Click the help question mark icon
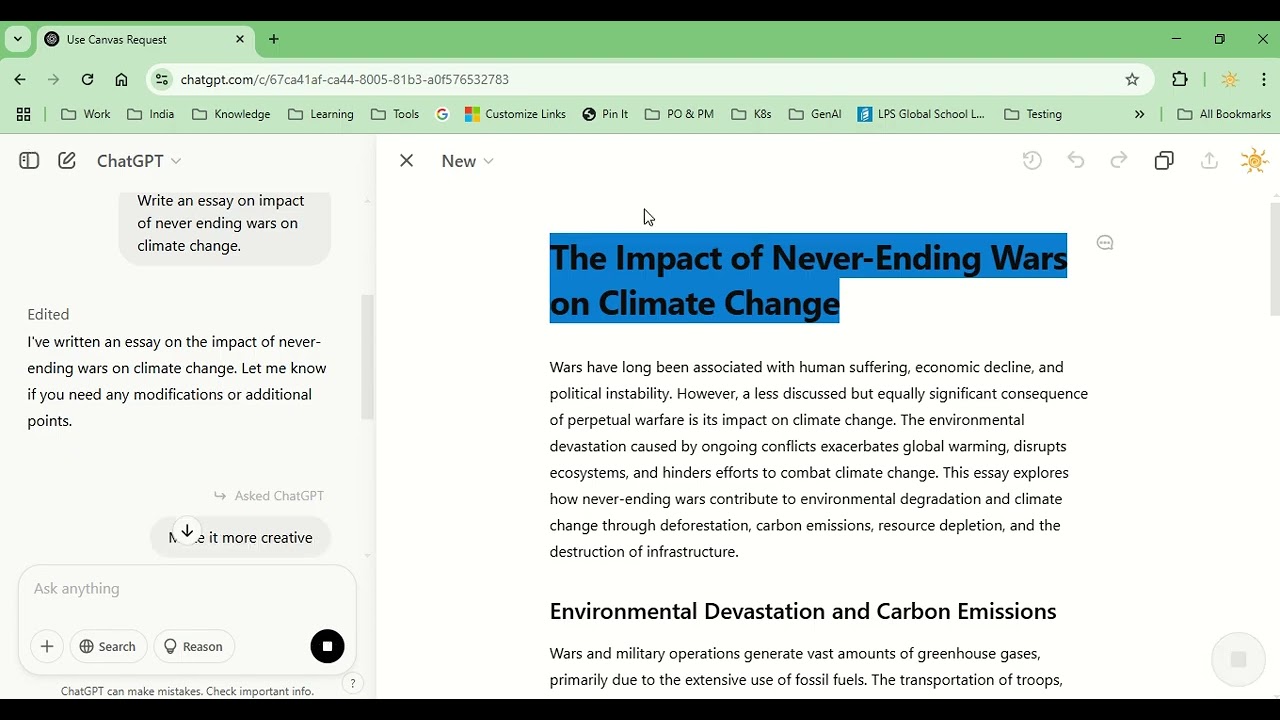 352,684
